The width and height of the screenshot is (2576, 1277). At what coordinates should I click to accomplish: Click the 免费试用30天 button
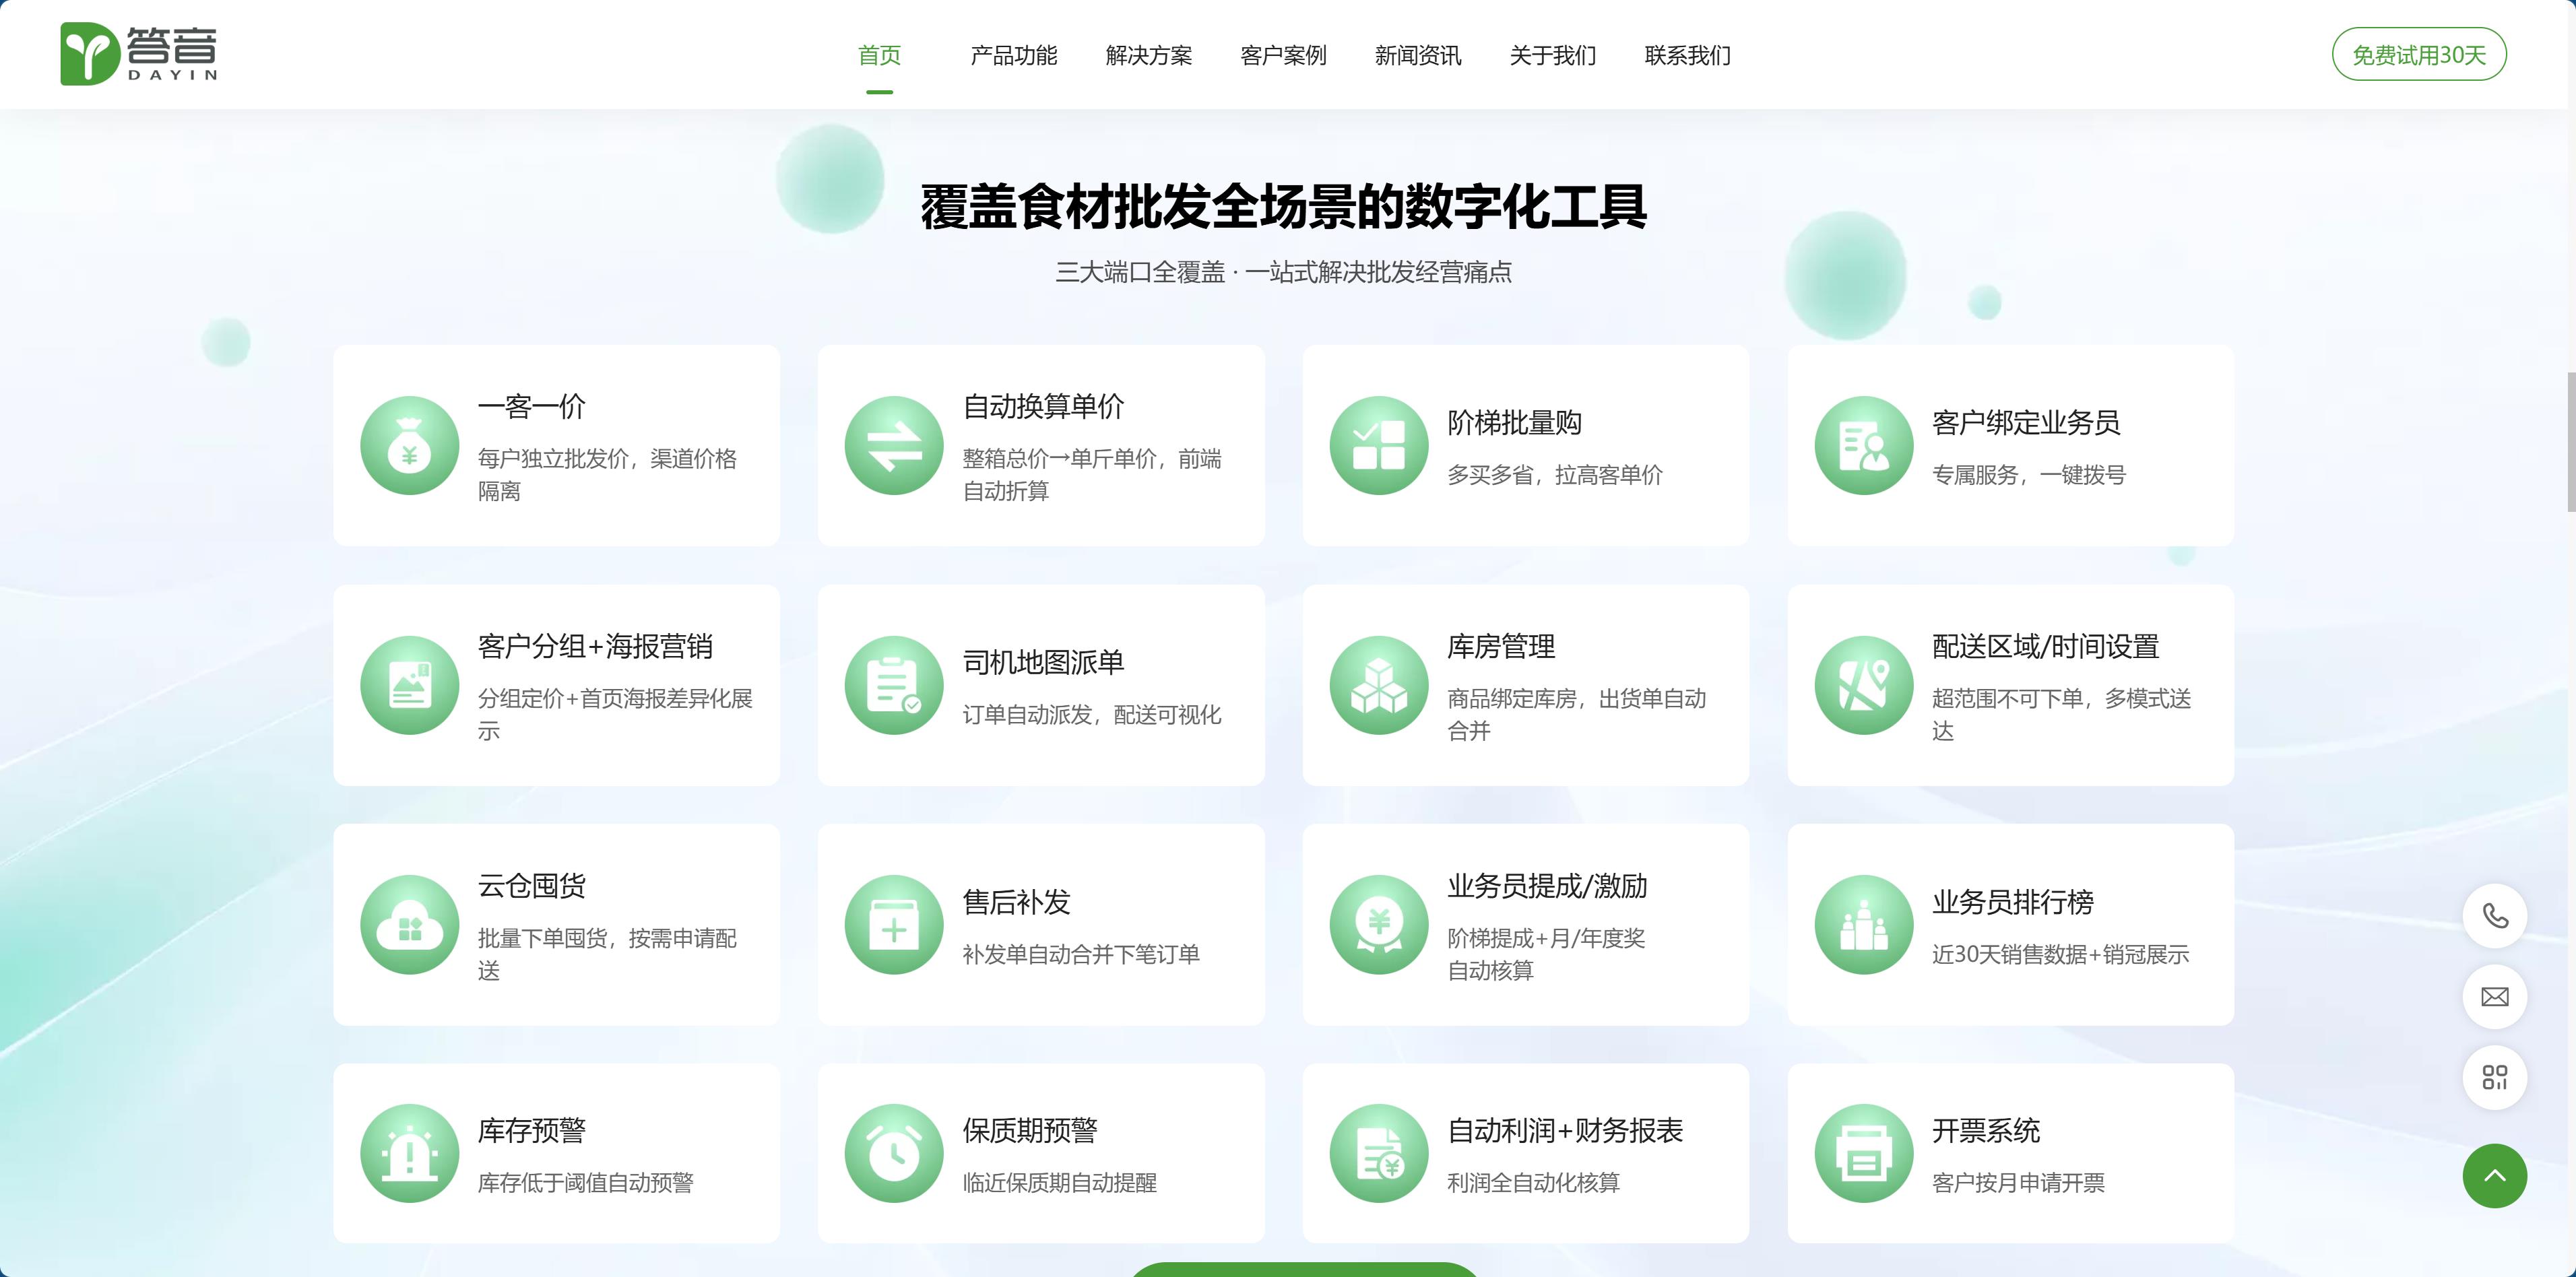2419,54
